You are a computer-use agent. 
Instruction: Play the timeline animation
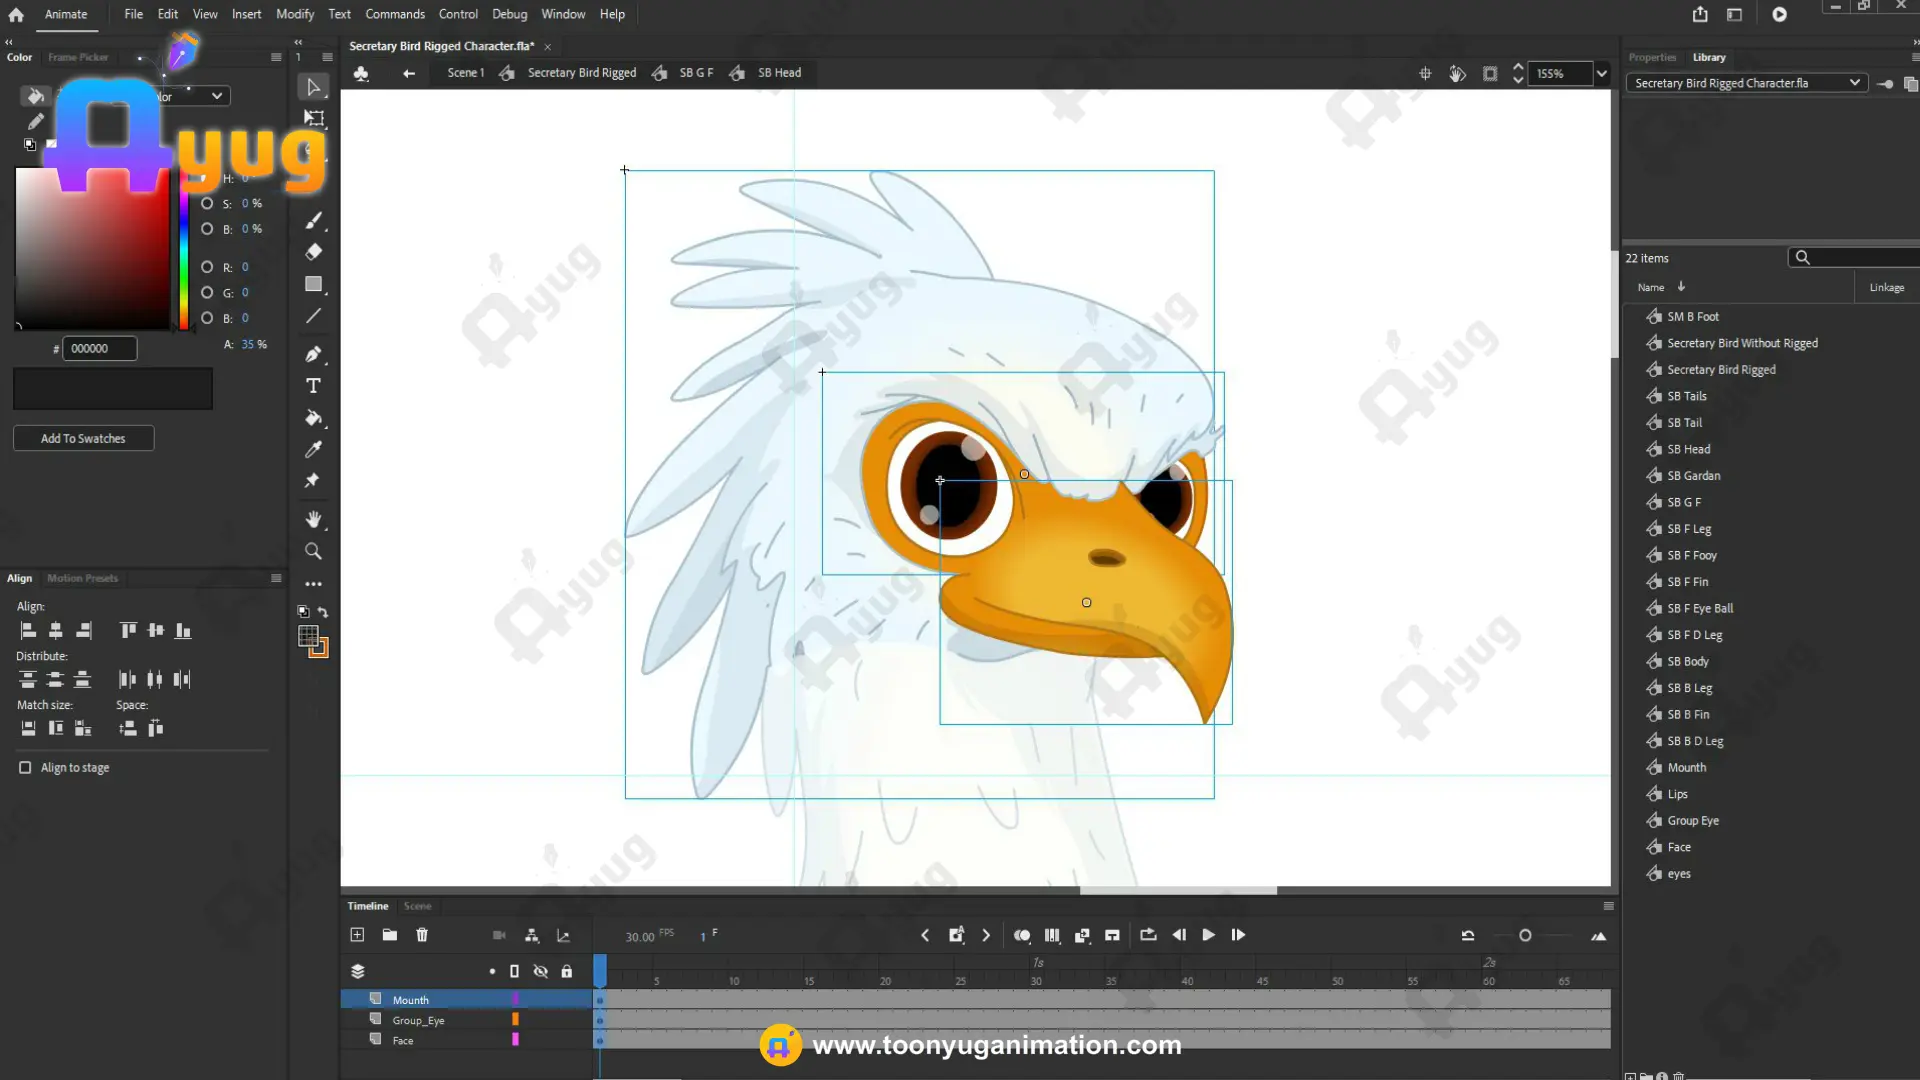click(x=1208, y=935)
